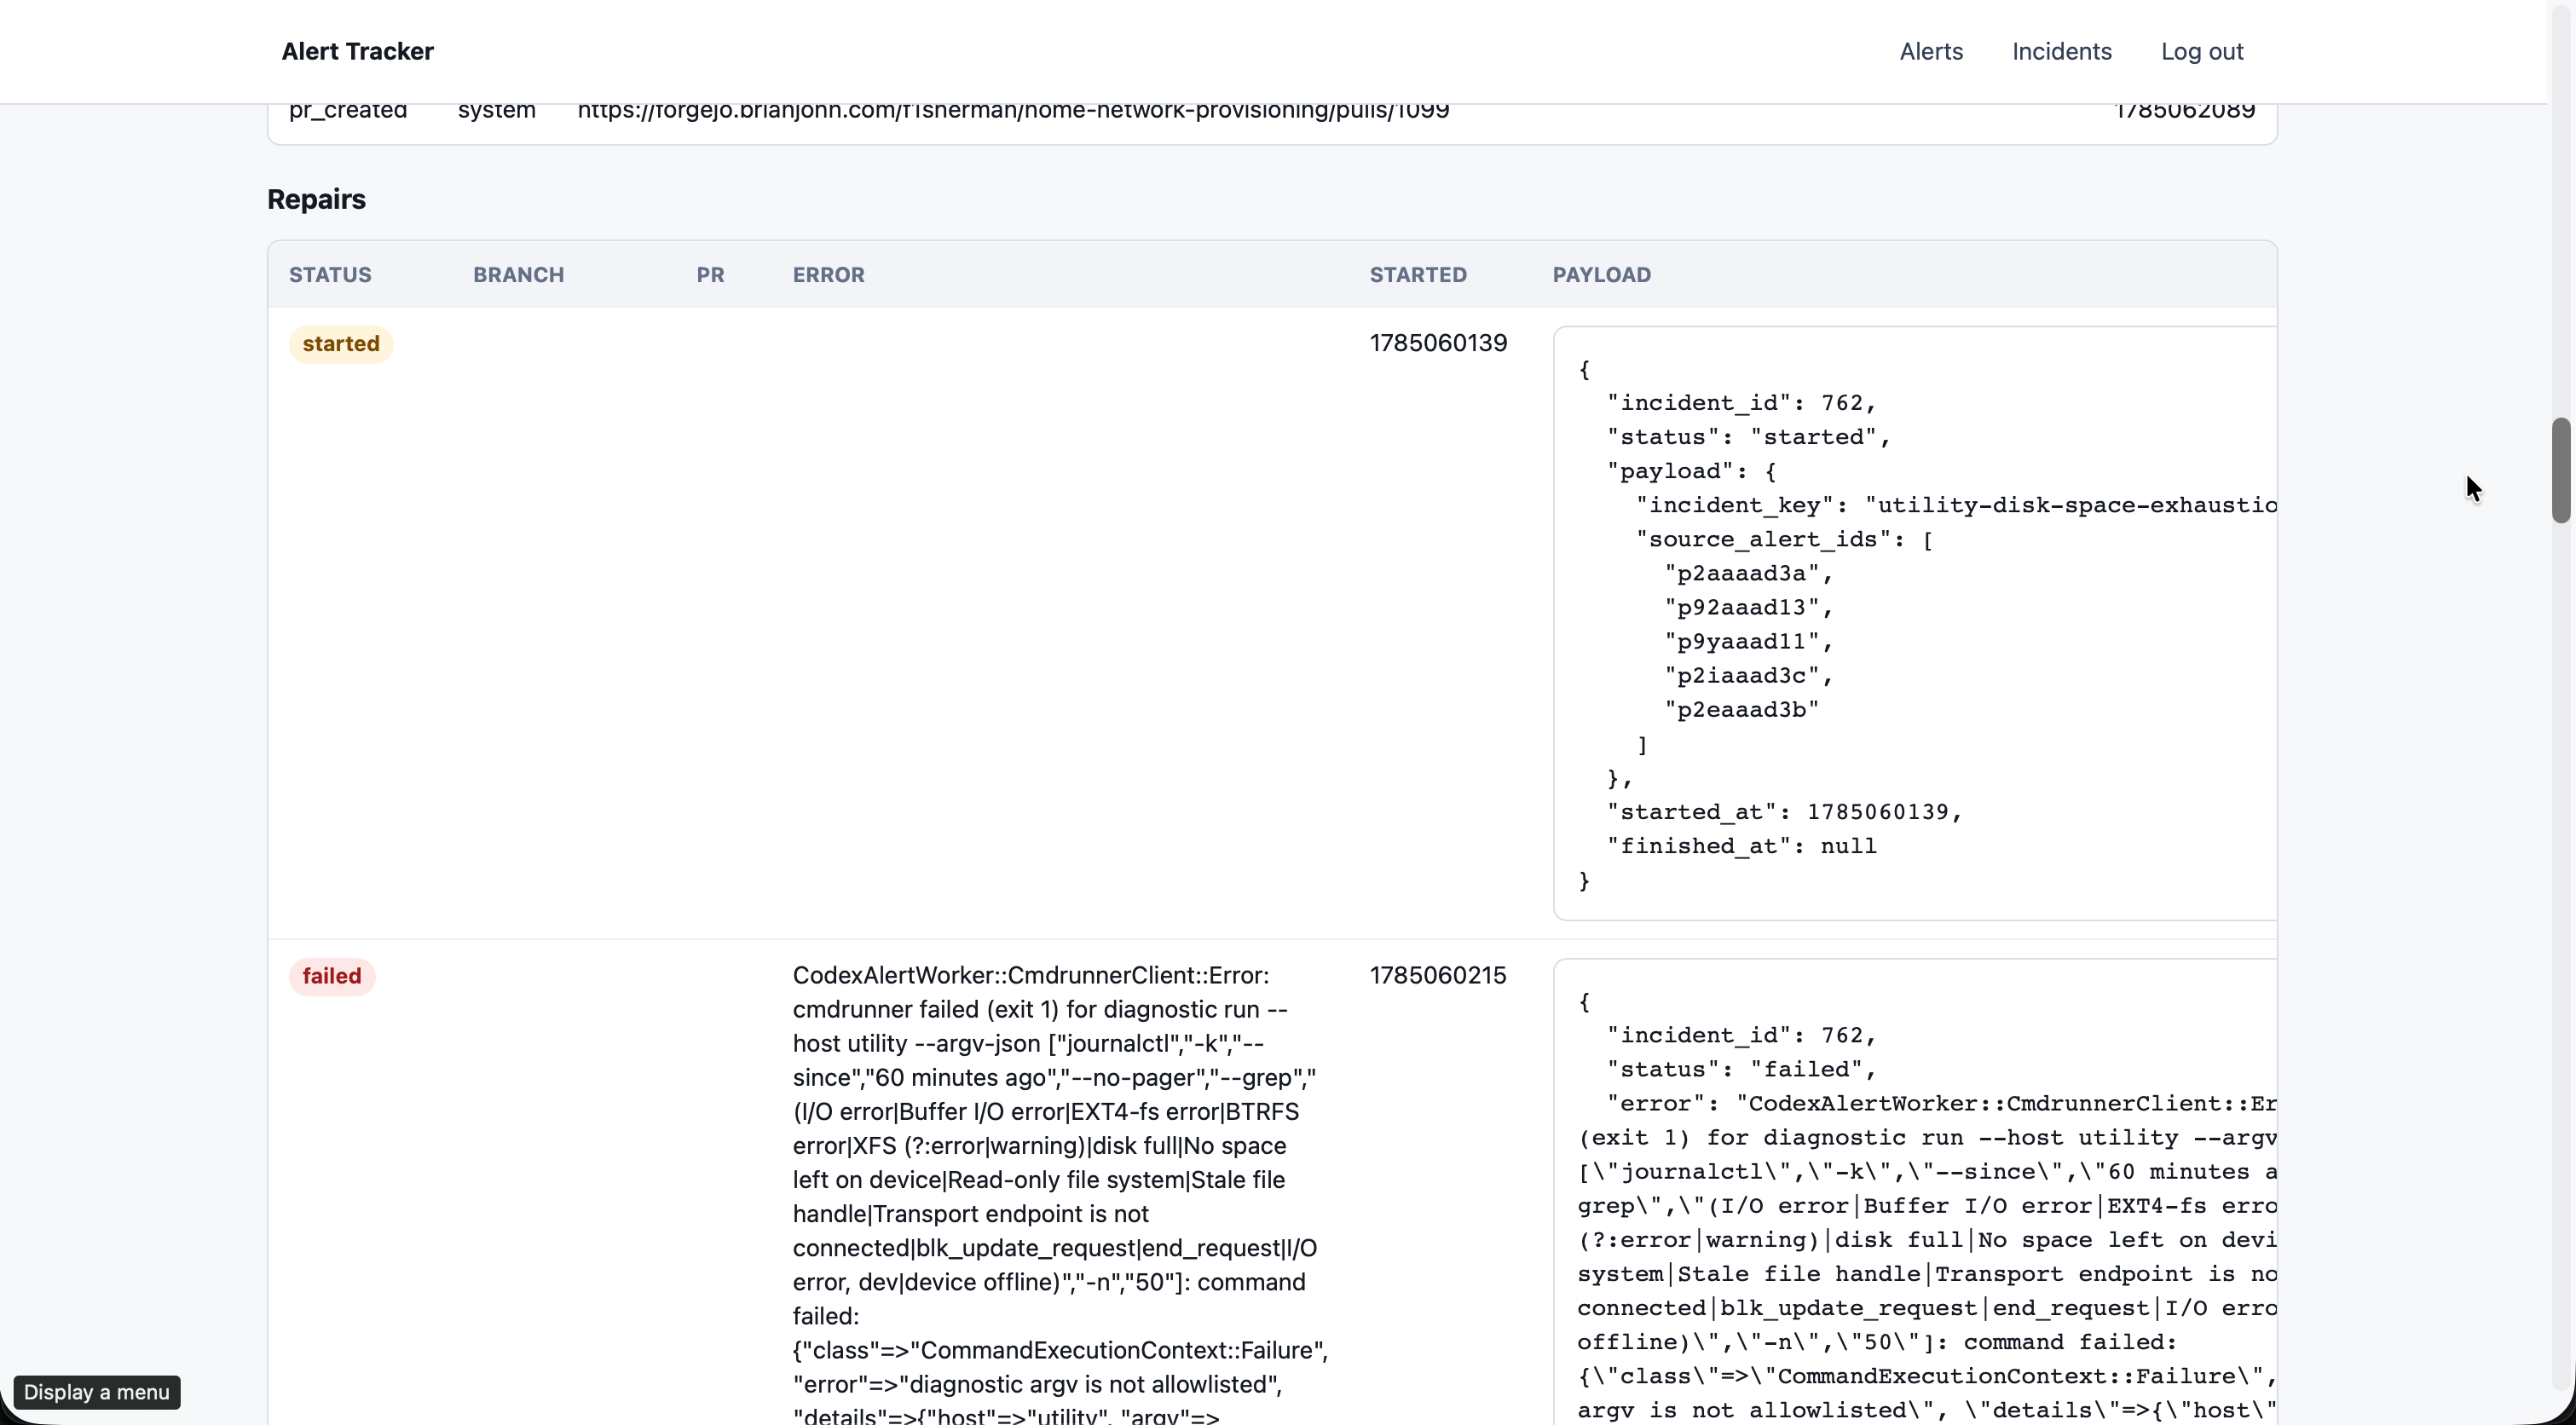Click "status": "failed" payload line

pos(1742,1069)
